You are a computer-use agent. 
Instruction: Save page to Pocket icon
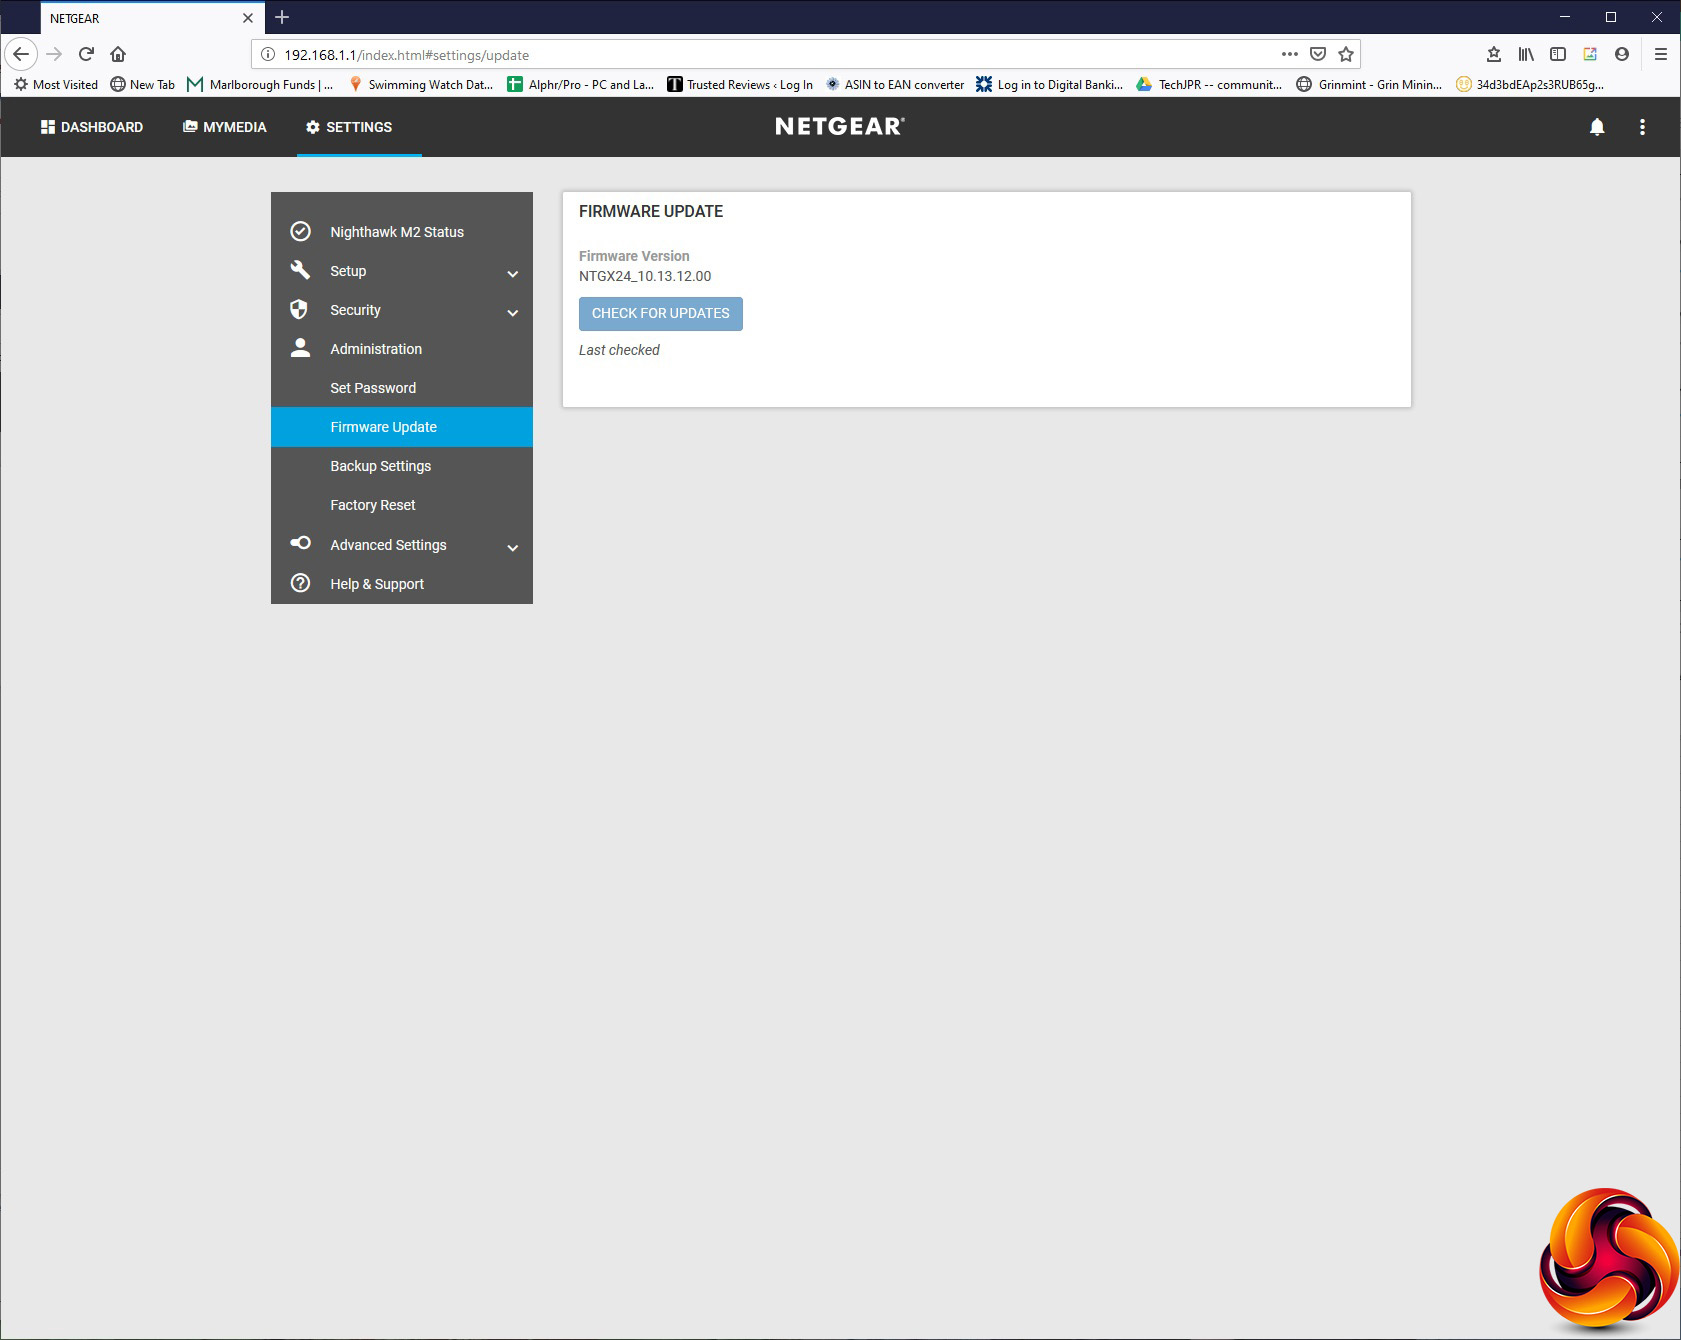click(1318, 54)
